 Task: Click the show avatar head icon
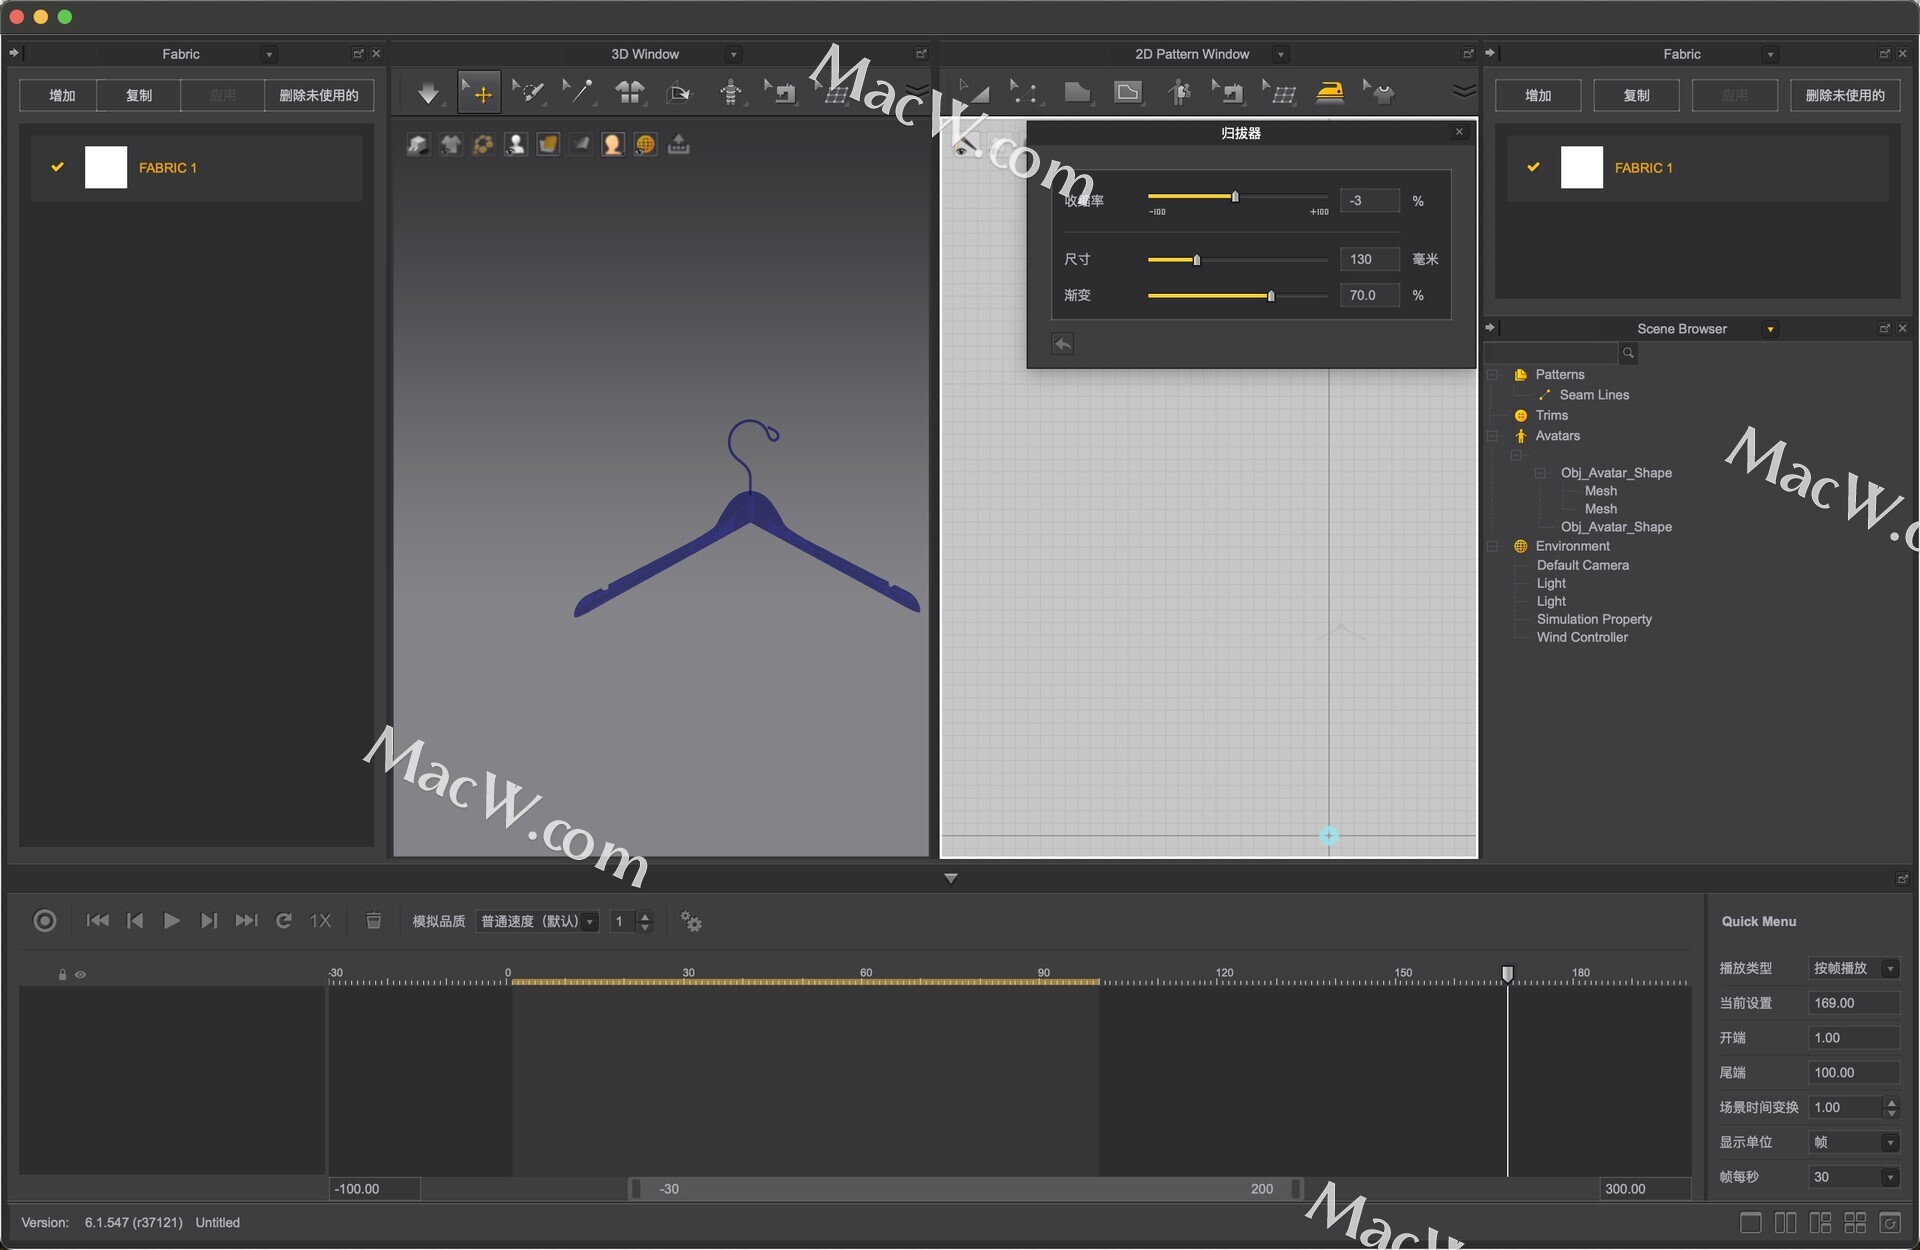(x=613, y=145)
